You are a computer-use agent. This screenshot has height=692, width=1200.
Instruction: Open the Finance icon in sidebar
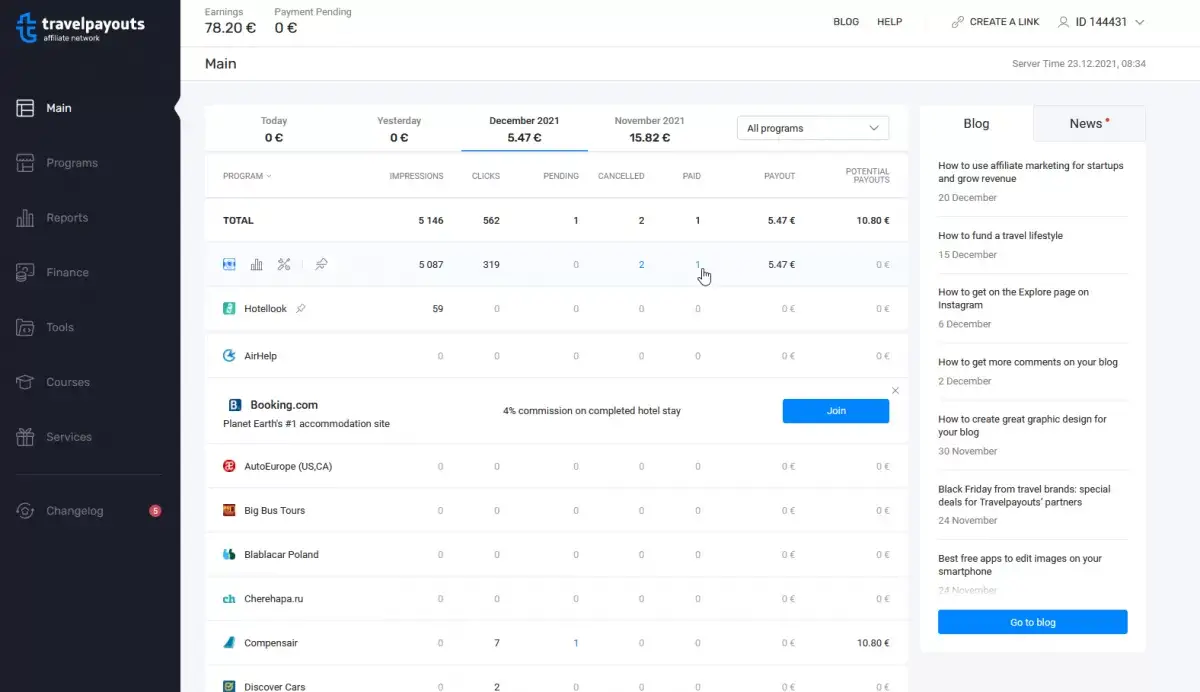(25, 272)
